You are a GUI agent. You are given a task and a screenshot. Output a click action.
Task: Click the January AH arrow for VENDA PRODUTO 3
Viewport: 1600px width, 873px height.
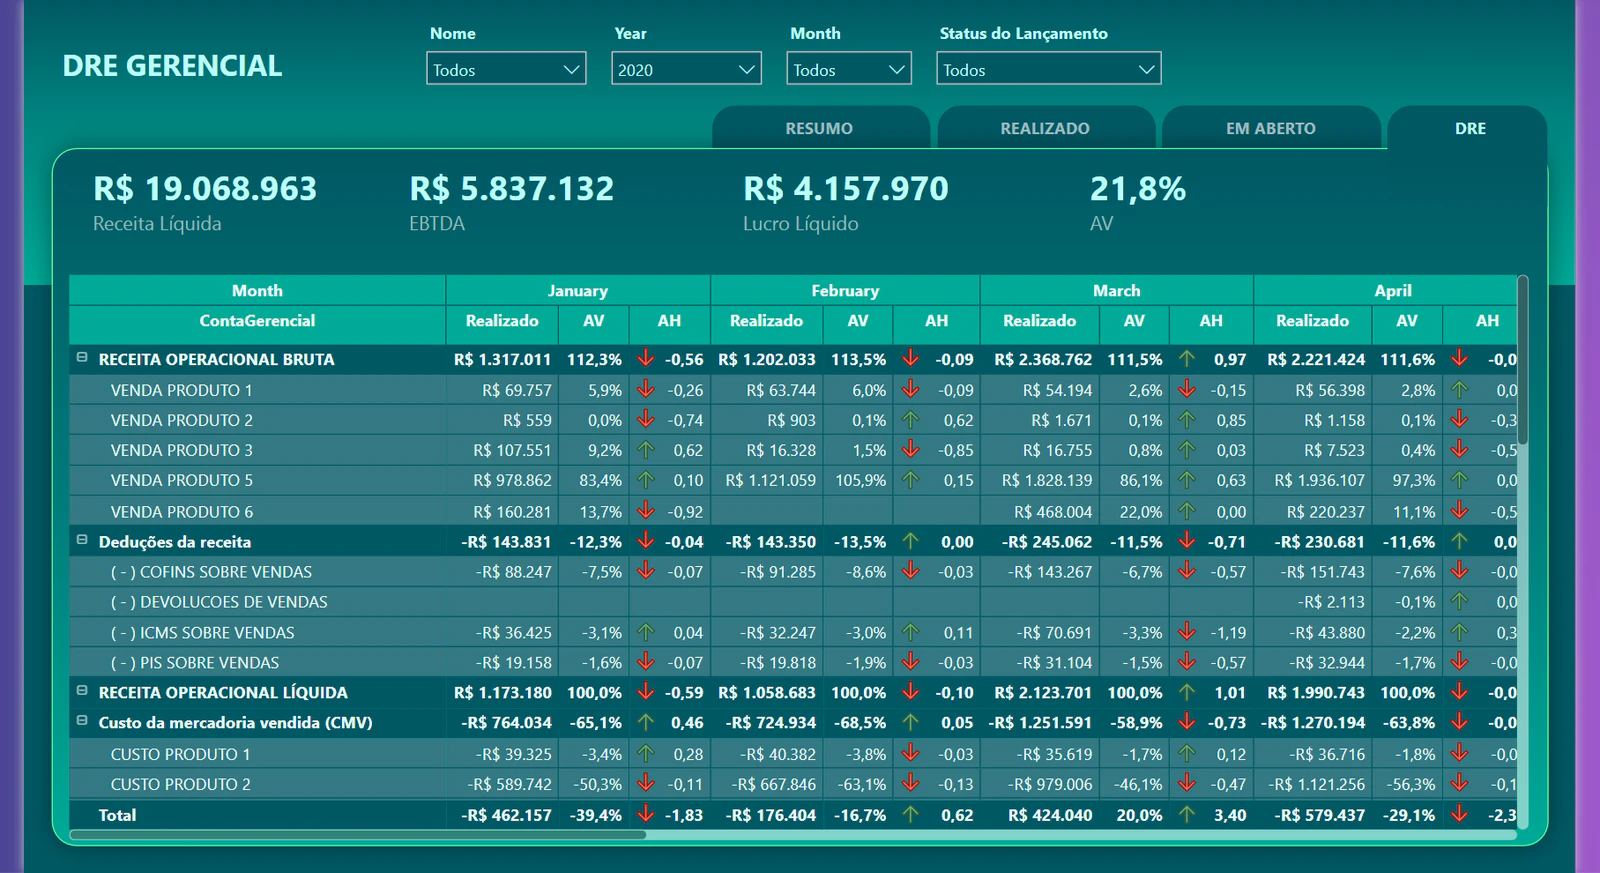tap(646, 450)
